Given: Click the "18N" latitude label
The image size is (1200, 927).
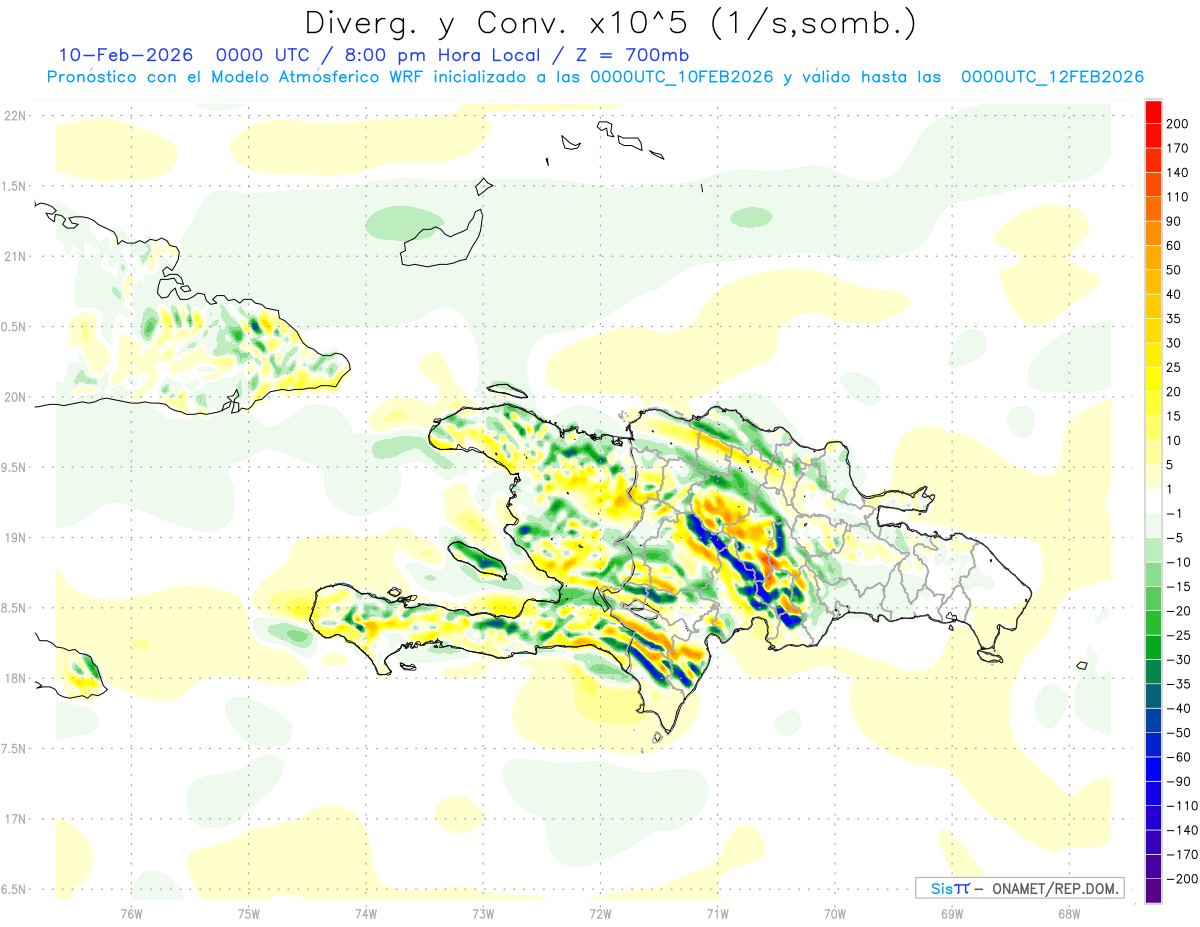Looking at the screenshot, I should (x=16, y=678).
